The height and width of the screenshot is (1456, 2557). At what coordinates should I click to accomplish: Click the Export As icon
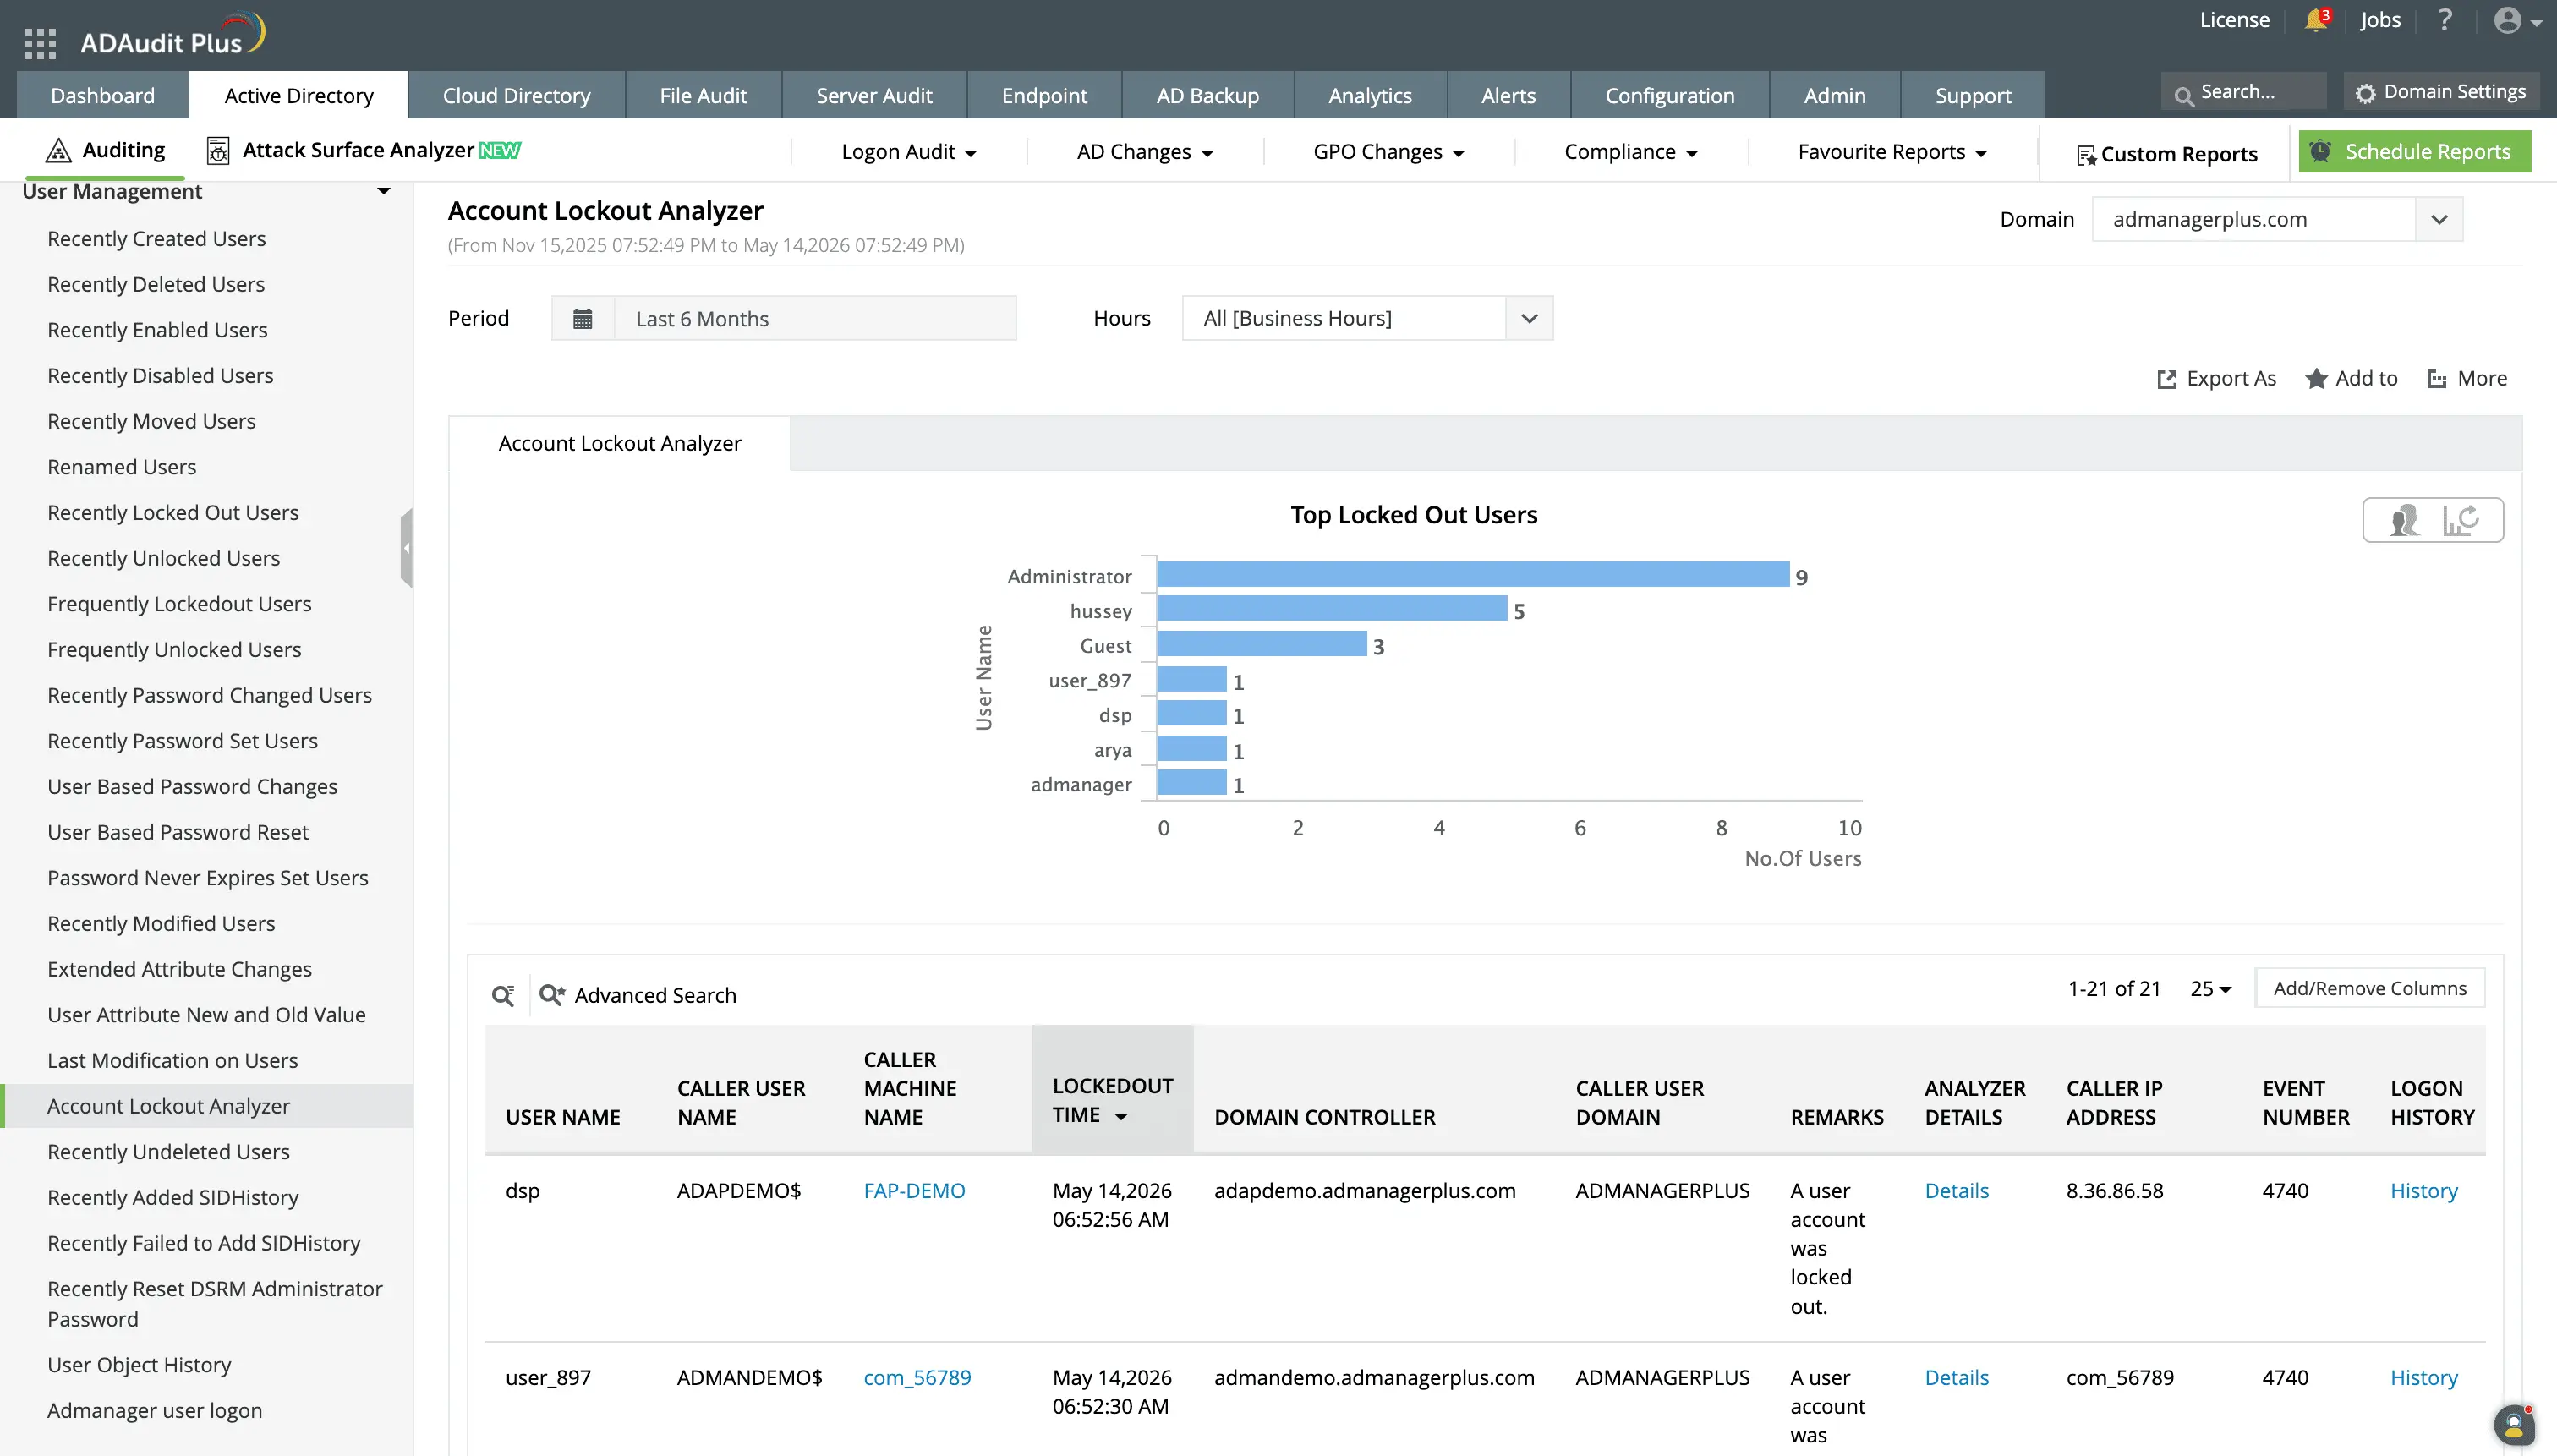pos(2166,379)
